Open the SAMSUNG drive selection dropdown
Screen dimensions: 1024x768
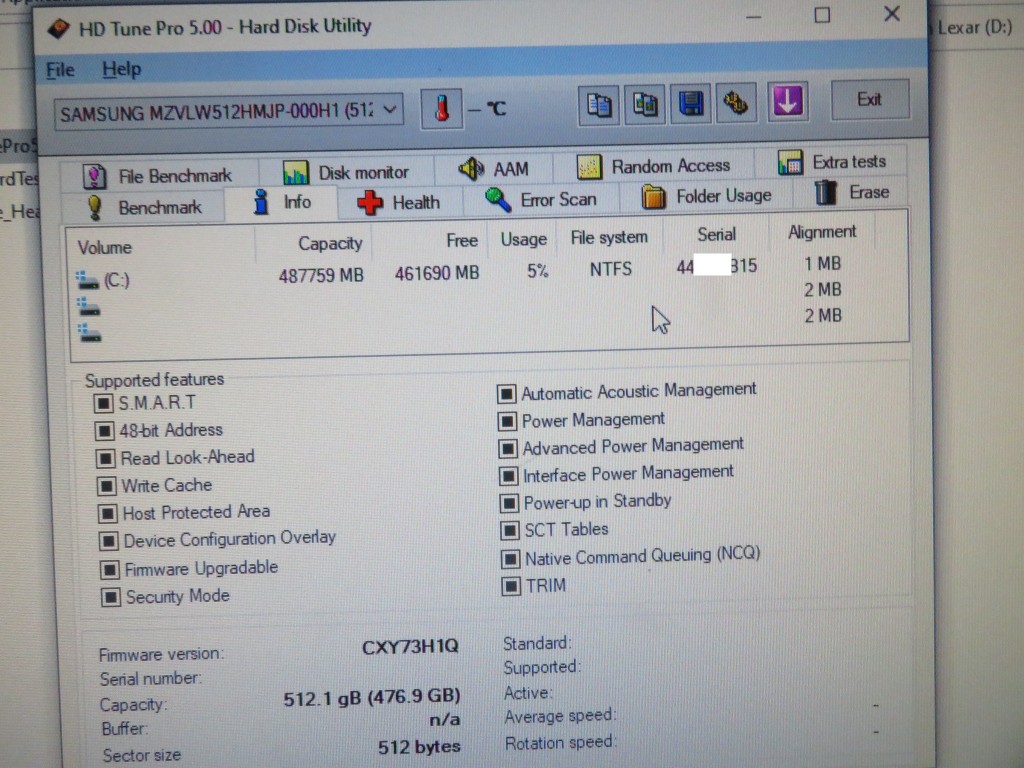(x=229, y=112)
